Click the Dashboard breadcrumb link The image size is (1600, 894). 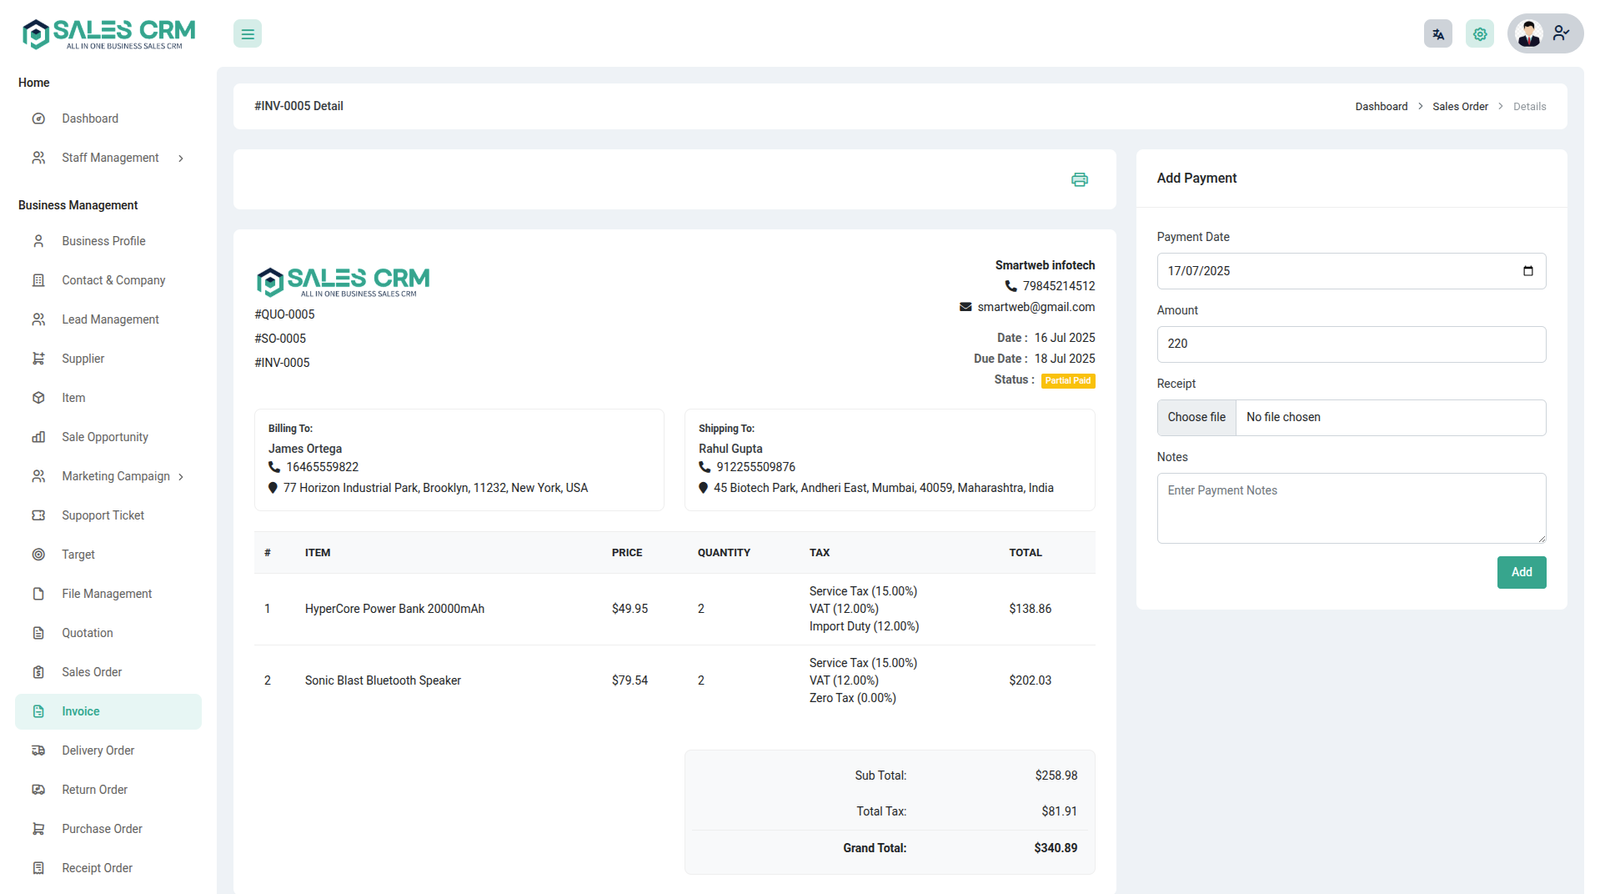point(1380,107)
